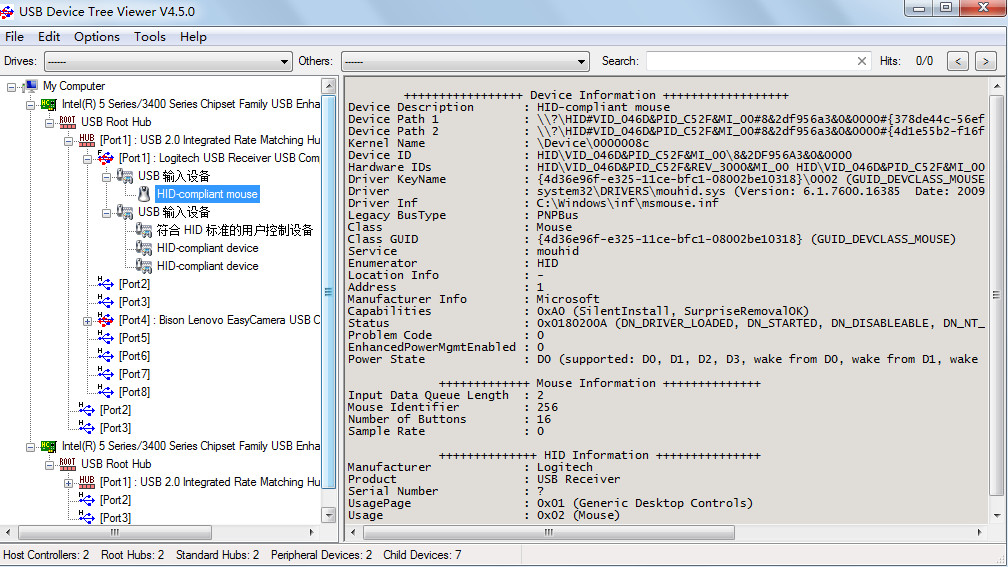This screenshot has height=567, width=1008.
Task: Click the empty Port5 USB icon
Action: coord(105,338)
